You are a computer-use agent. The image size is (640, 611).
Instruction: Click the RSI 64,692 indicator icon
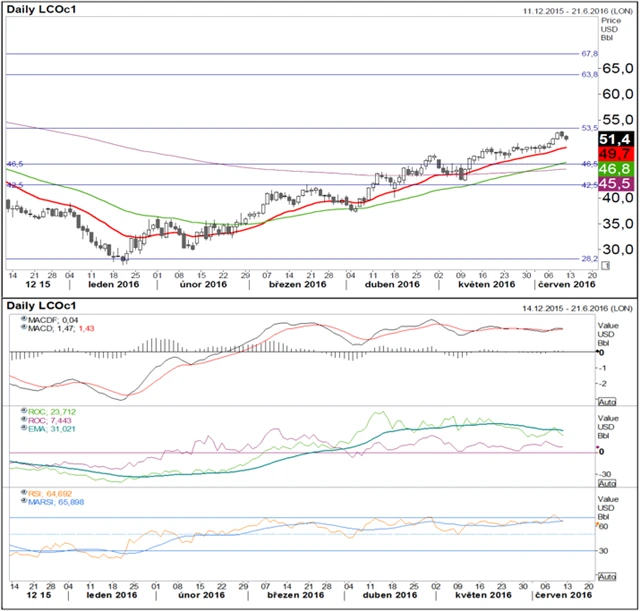click(25, 493)
